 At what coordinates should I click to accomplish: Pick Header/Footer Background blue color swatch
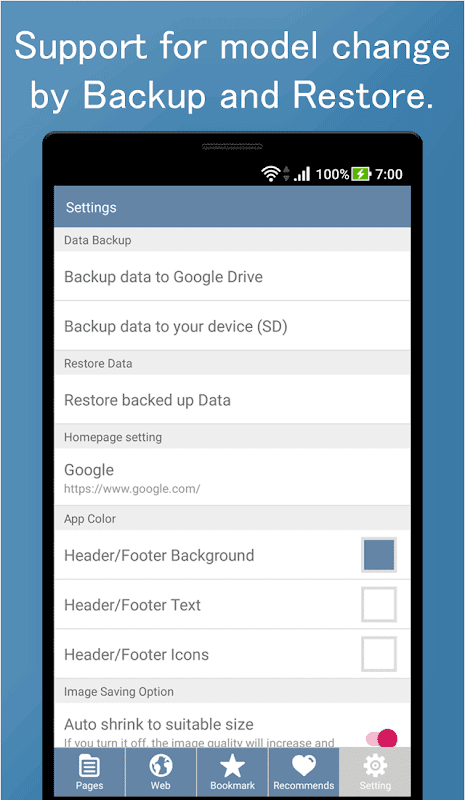pos(379,555)
